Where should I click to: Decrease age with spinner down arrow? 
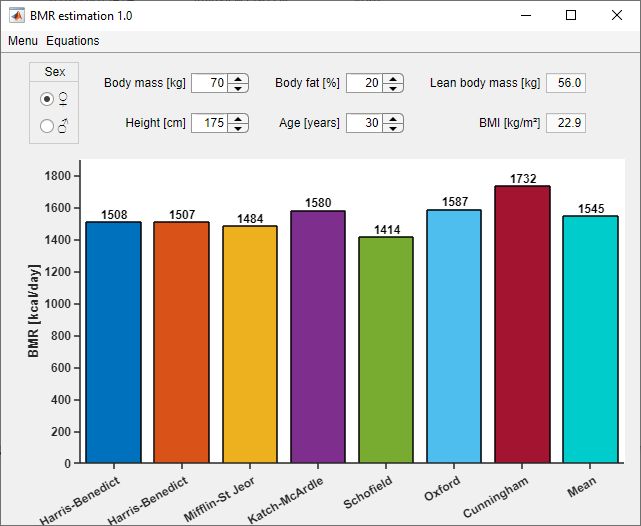(394, 128)
